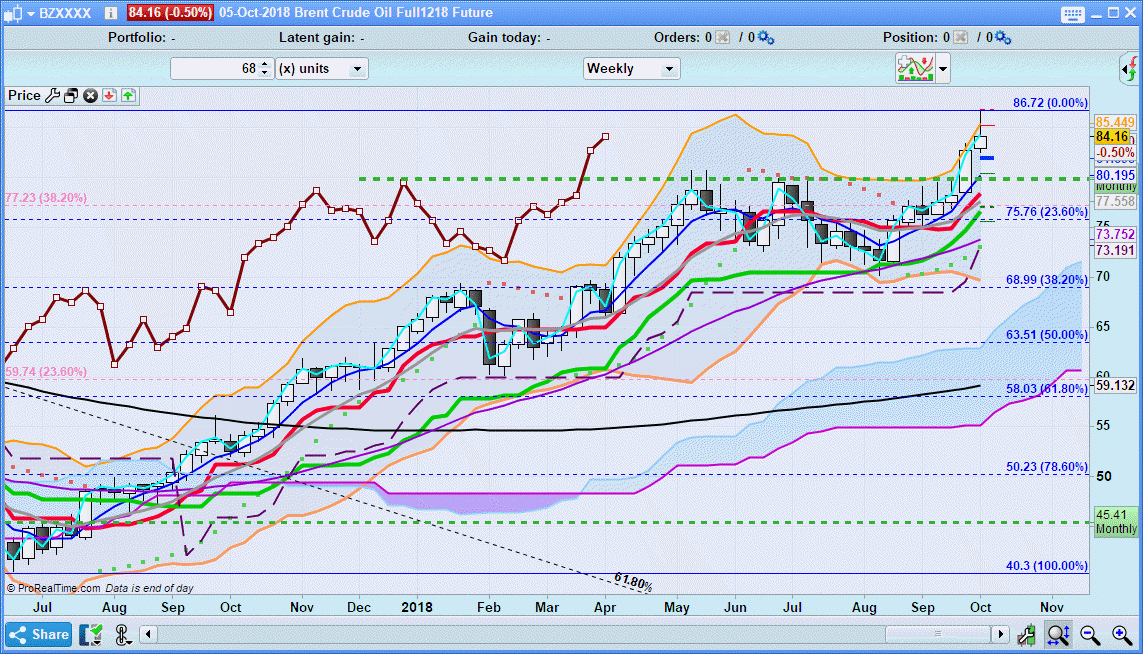Remove the Price panel with X icon
Viewport: 1143px width, 654px height.
coord(90,96)
